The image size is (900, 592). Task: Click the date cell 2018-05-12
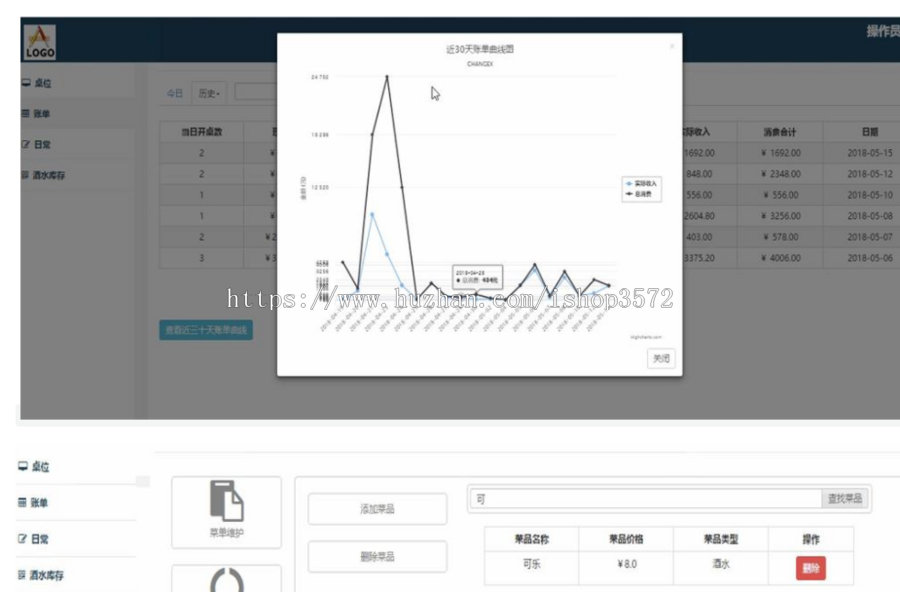870,173
